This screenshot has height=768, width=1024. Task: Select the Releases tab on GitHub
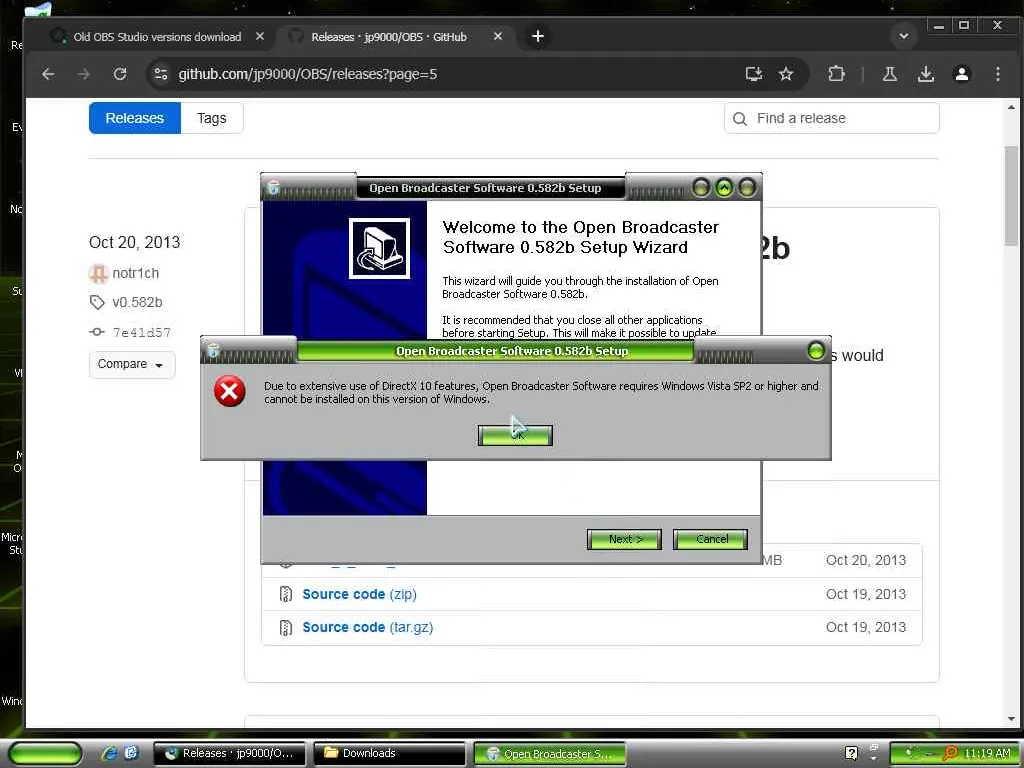(x=135, y=118)
